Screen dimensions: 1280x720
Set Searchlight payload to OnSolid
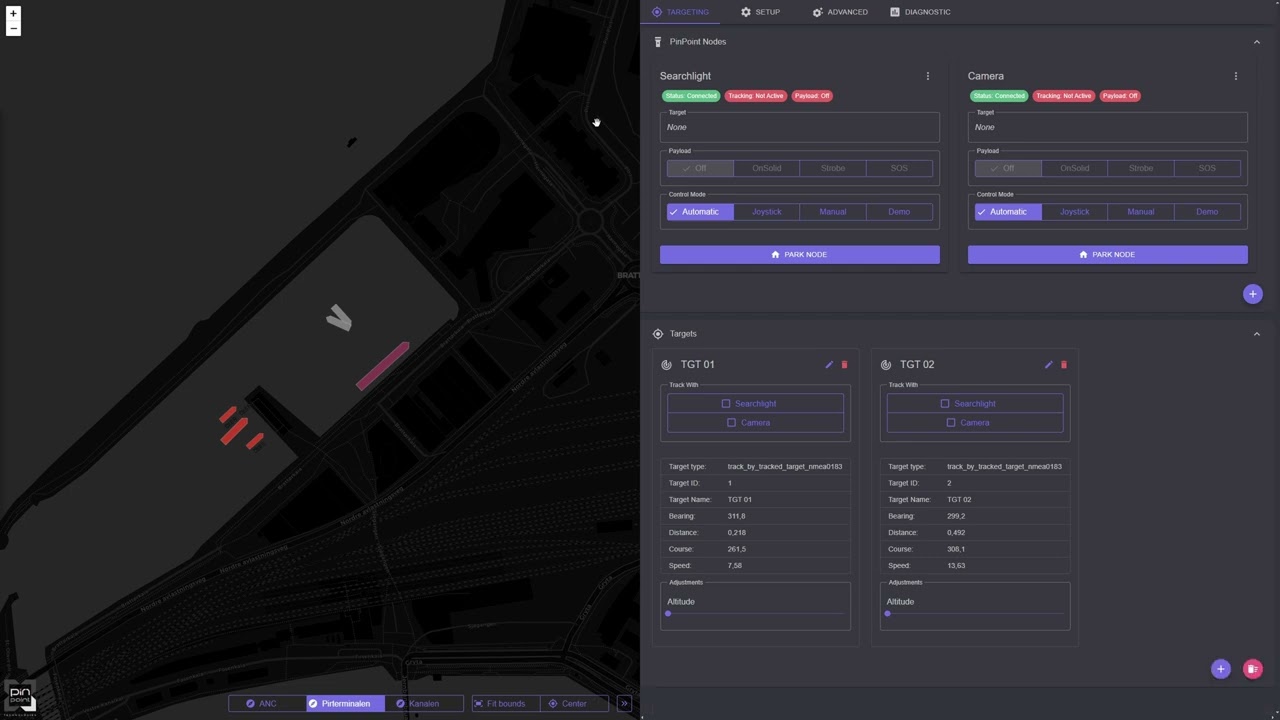(x=767, y=169)
